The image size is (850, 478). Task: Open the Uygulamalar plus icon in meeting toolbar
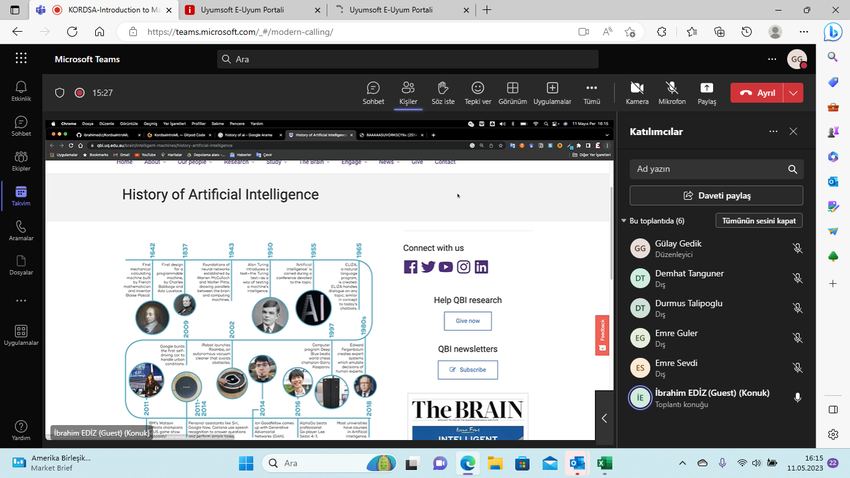pyautogui.click(x=552, y=88)
